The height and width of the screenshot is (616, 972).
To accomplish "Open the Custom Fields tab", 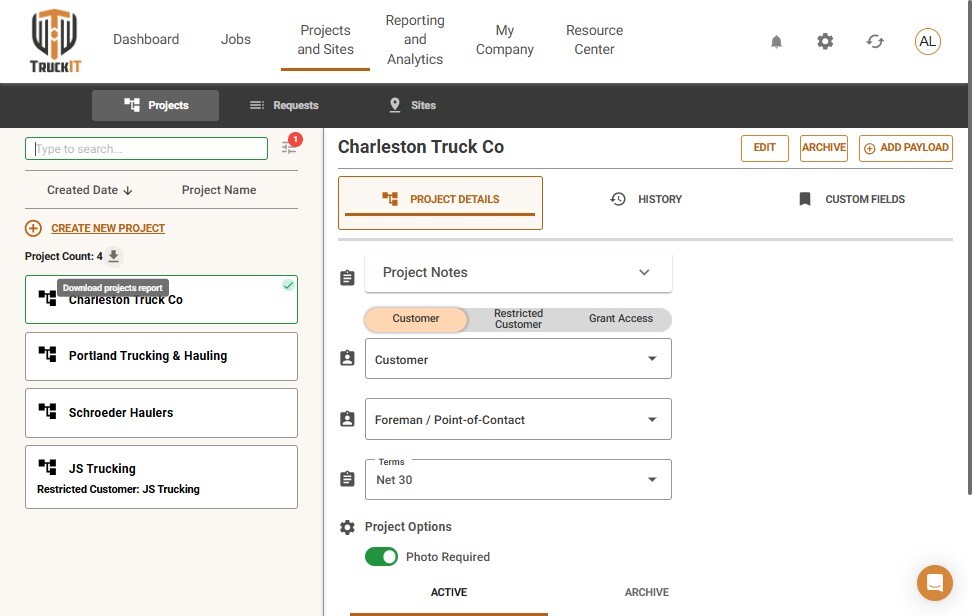I will click(851, 199).
